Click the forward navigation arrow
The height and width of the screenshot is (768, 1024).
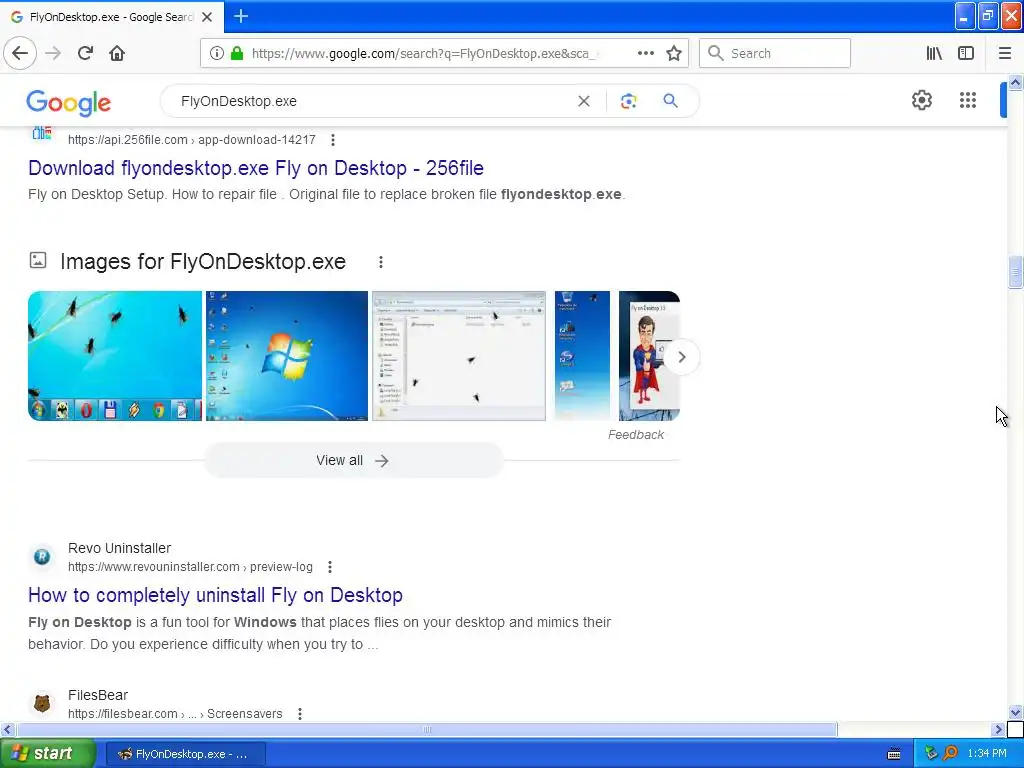click(53, 53)
